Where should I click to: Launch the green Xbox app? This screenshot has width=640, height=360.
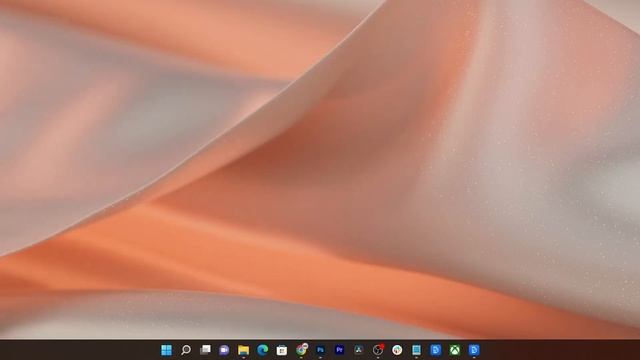pos(455,350)
